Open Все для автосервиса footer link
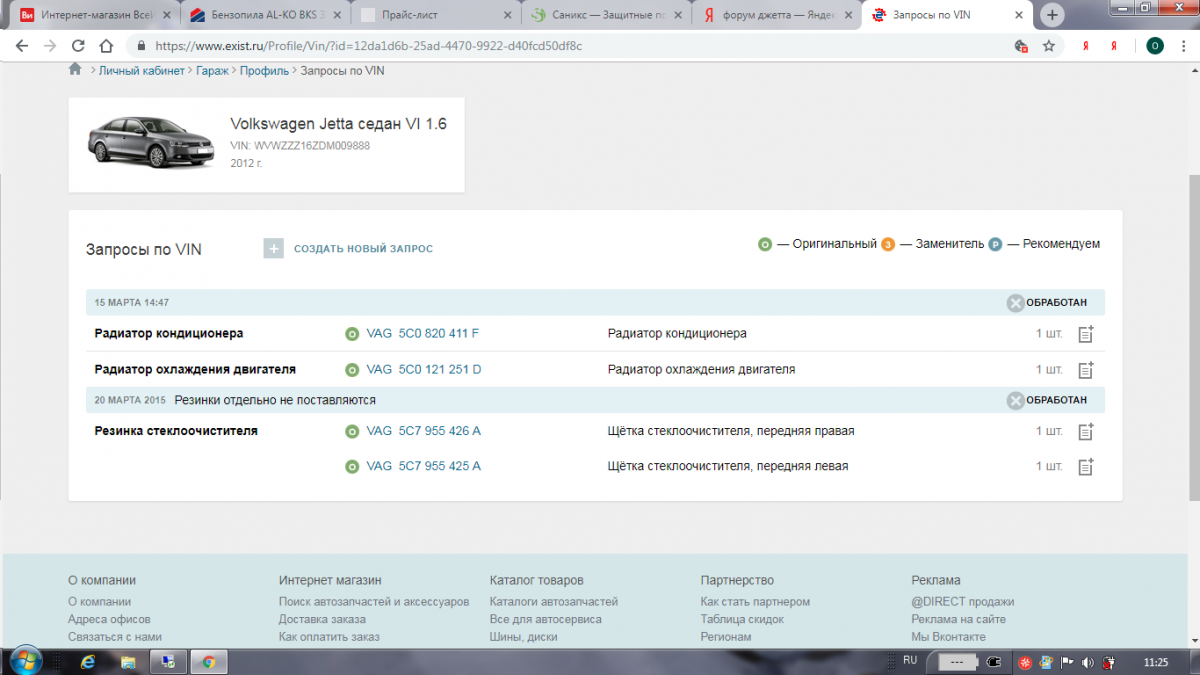 546,620
